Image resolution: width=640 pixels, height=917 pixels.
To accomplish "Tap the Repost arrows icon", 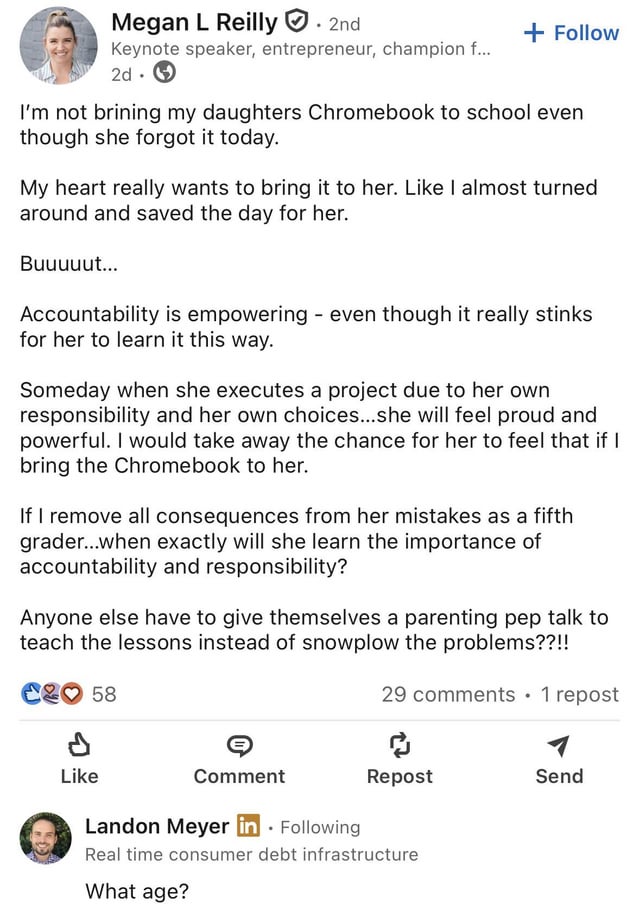I will coord(399,745).
